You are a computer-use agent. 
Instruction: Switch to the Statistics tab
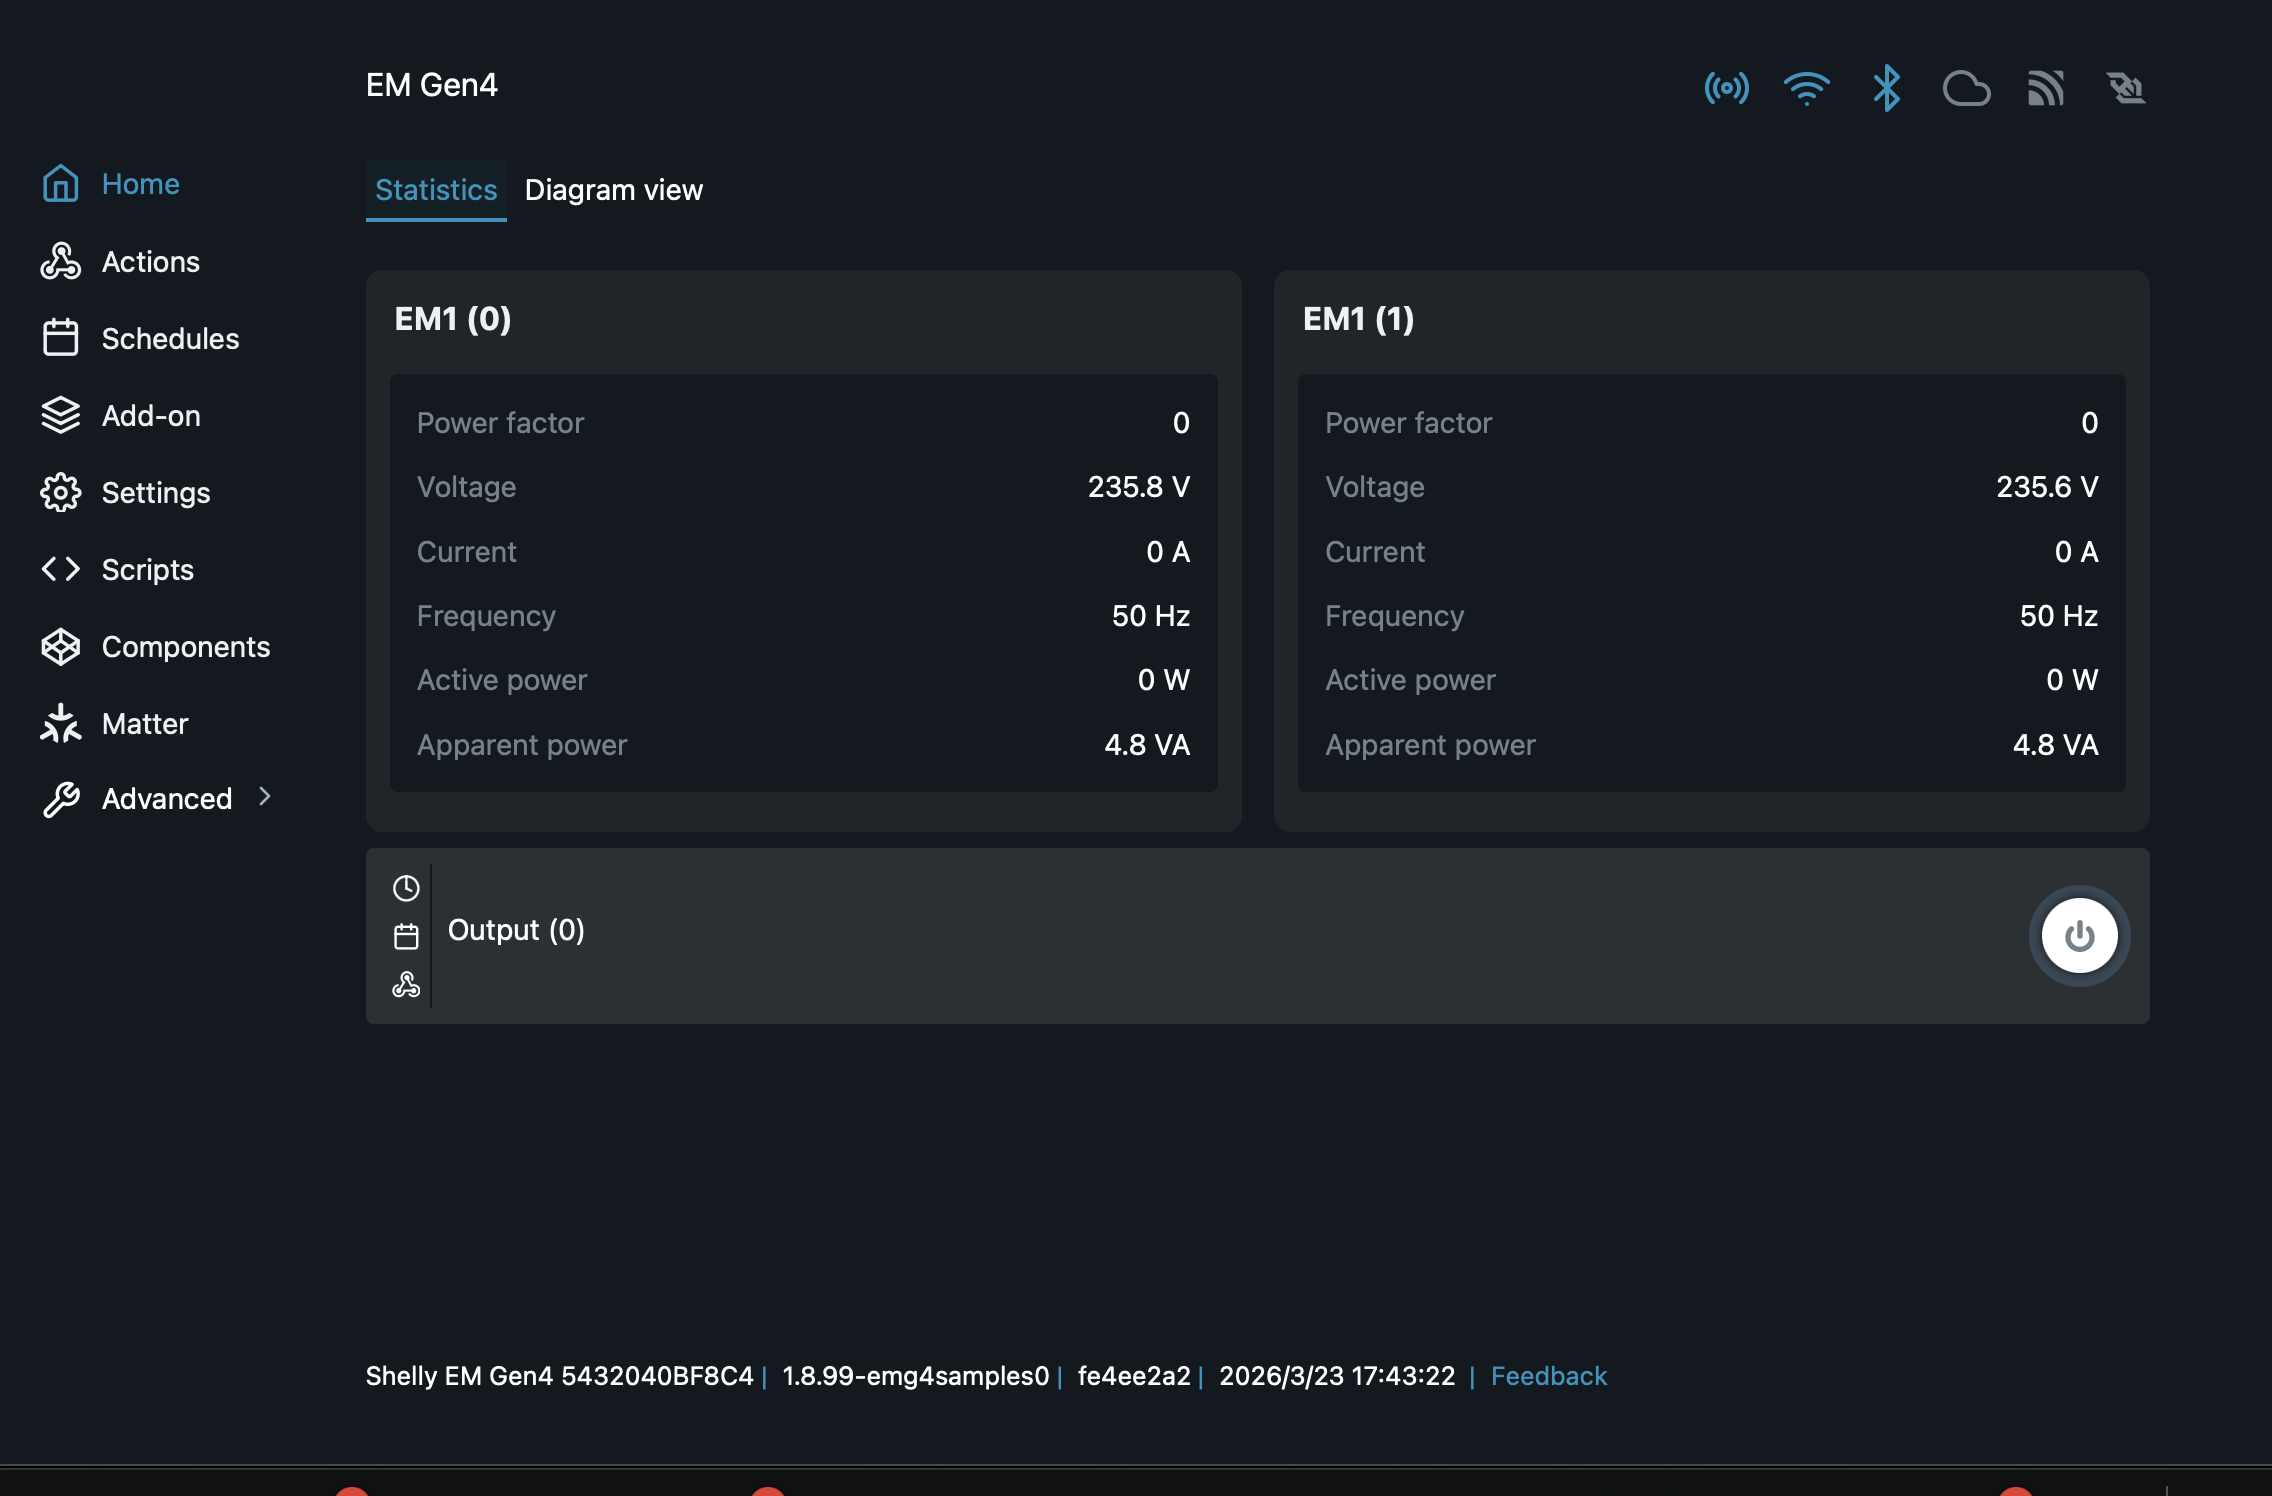[x=436, y=190]
